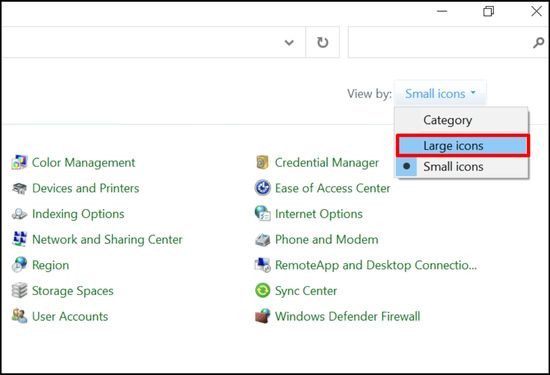Open the RemoteApp and Desktop Connections icon
This screenshot has width=550, height=375.
click(x=262, y=265)
